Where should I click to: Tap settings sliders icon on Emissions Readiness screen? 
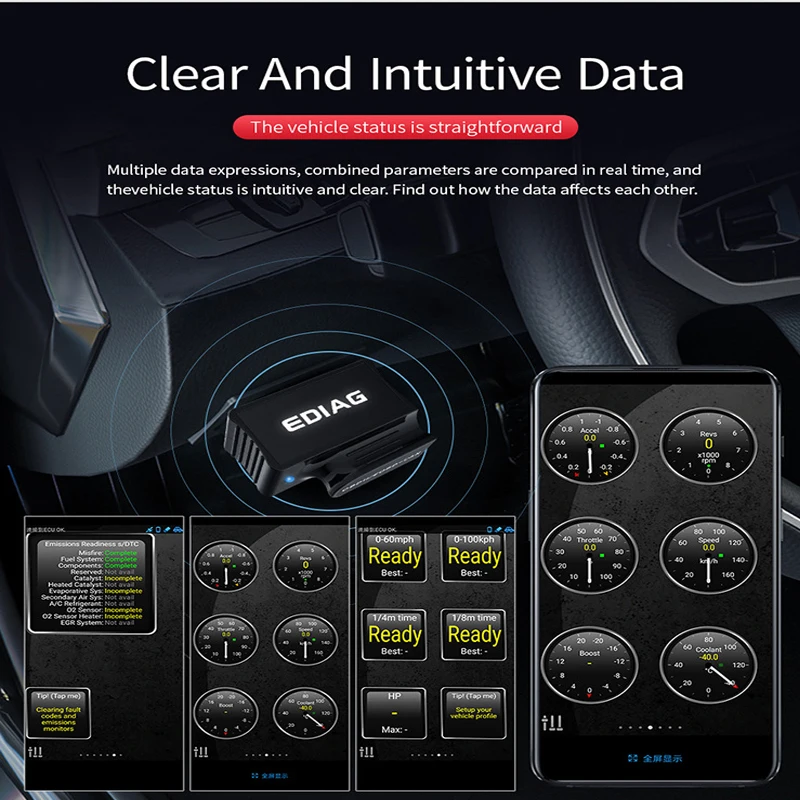35,752
